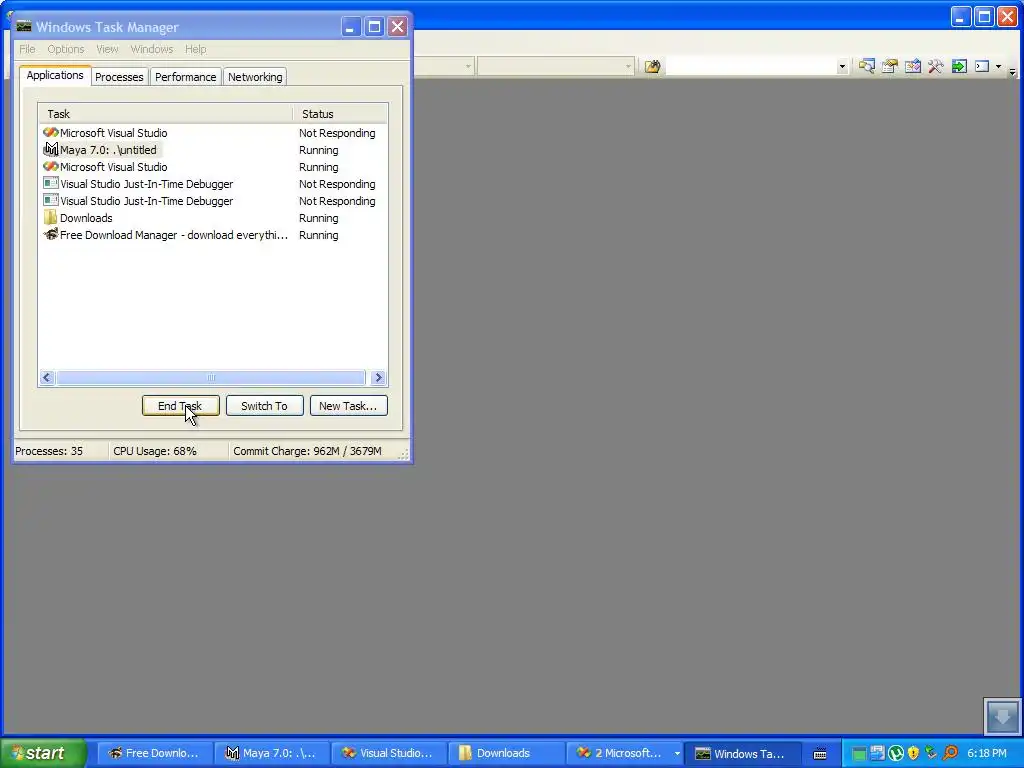
Task: Select the 'Downloads' task row text
Action: pos(86,217)
